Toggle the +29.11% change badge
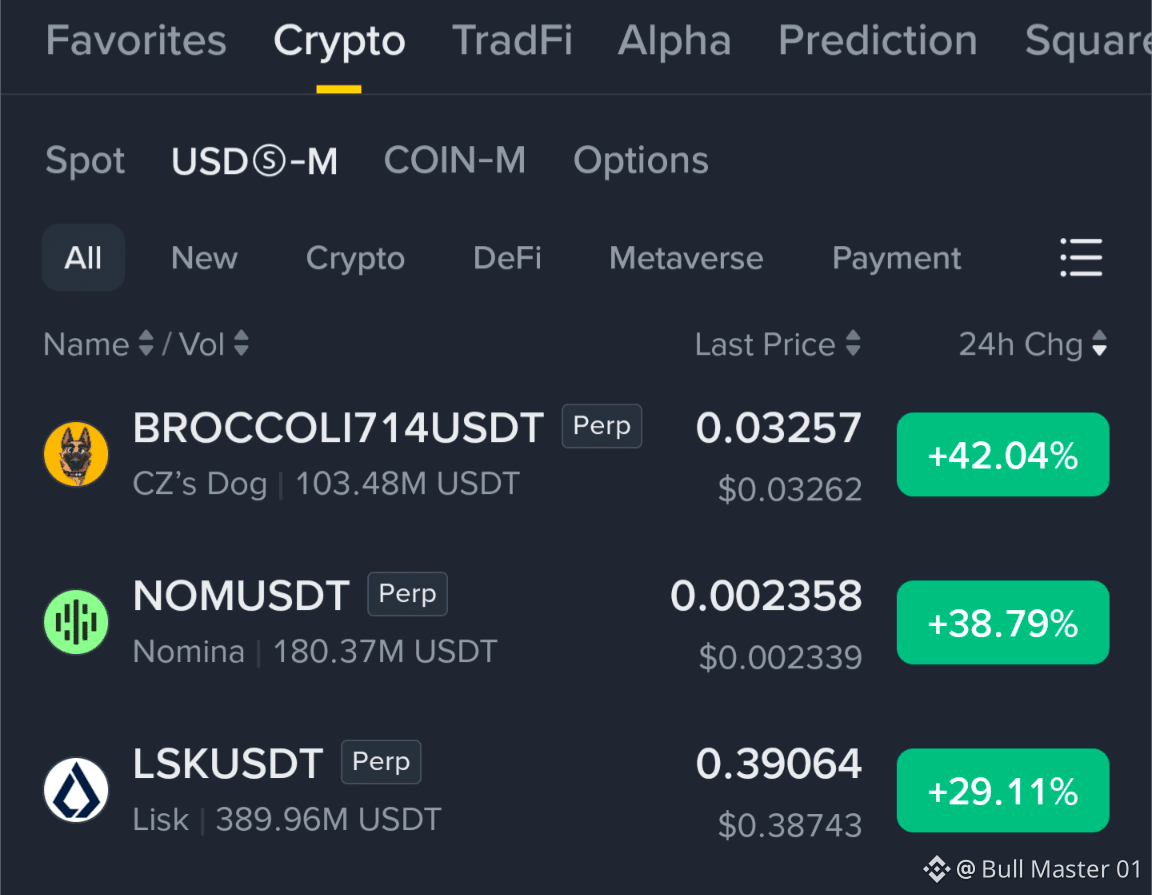 point(1003,790)
